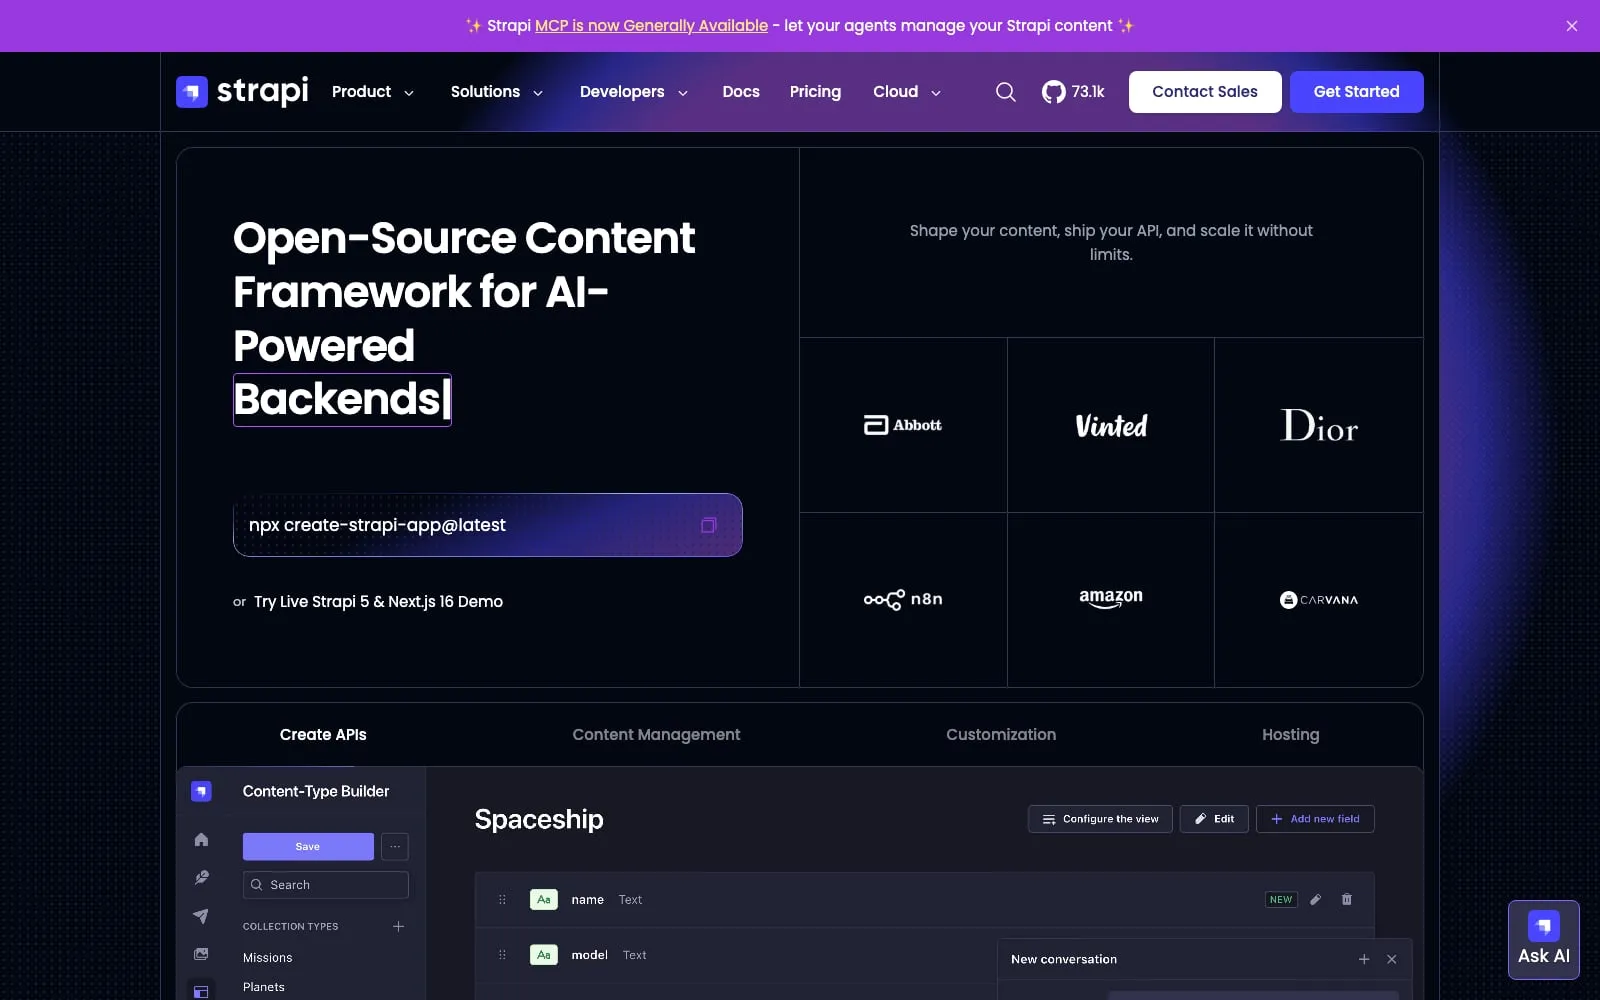Click the Save button in Content-Type Builder

308,846
